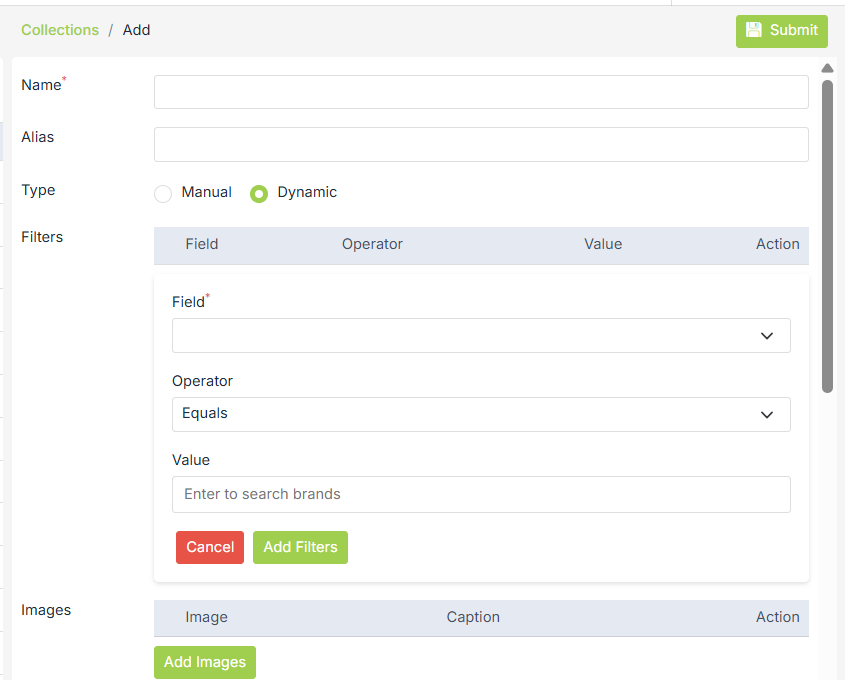The width and height of the screenshot is (845, 680).
Task: Click the Field column header in Filters table
Action: point(202,243)
